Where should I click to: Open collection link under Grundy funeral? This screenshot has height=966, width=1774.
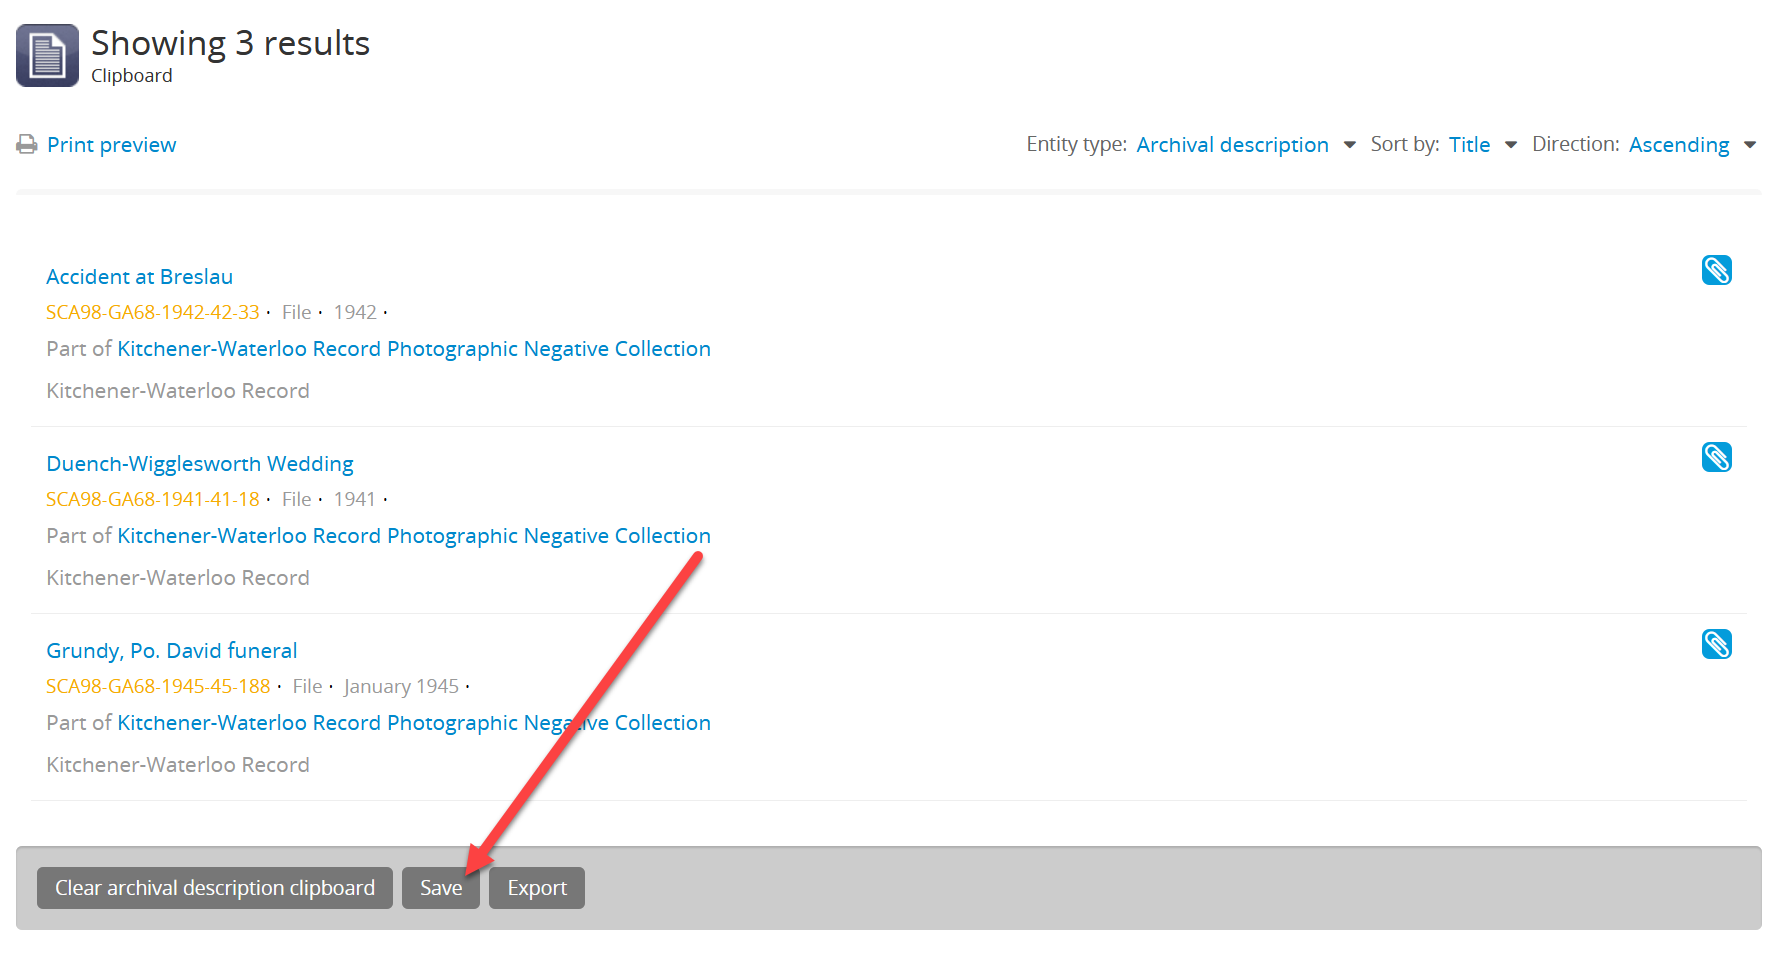tap(414, 723)
